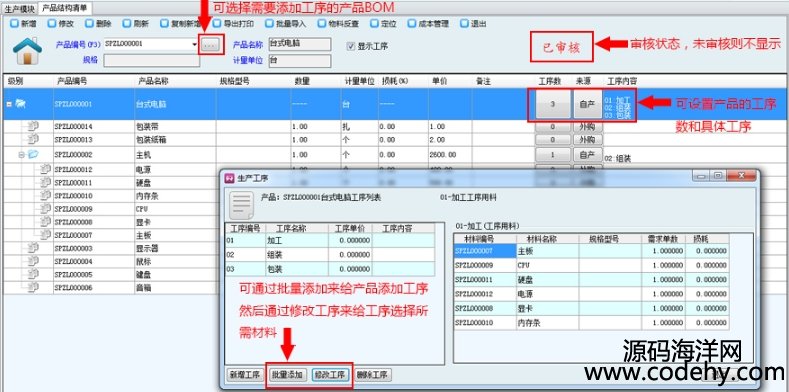This screenshot has height=392, width=789.
Task: Click the home house icon
Action: 27,50
